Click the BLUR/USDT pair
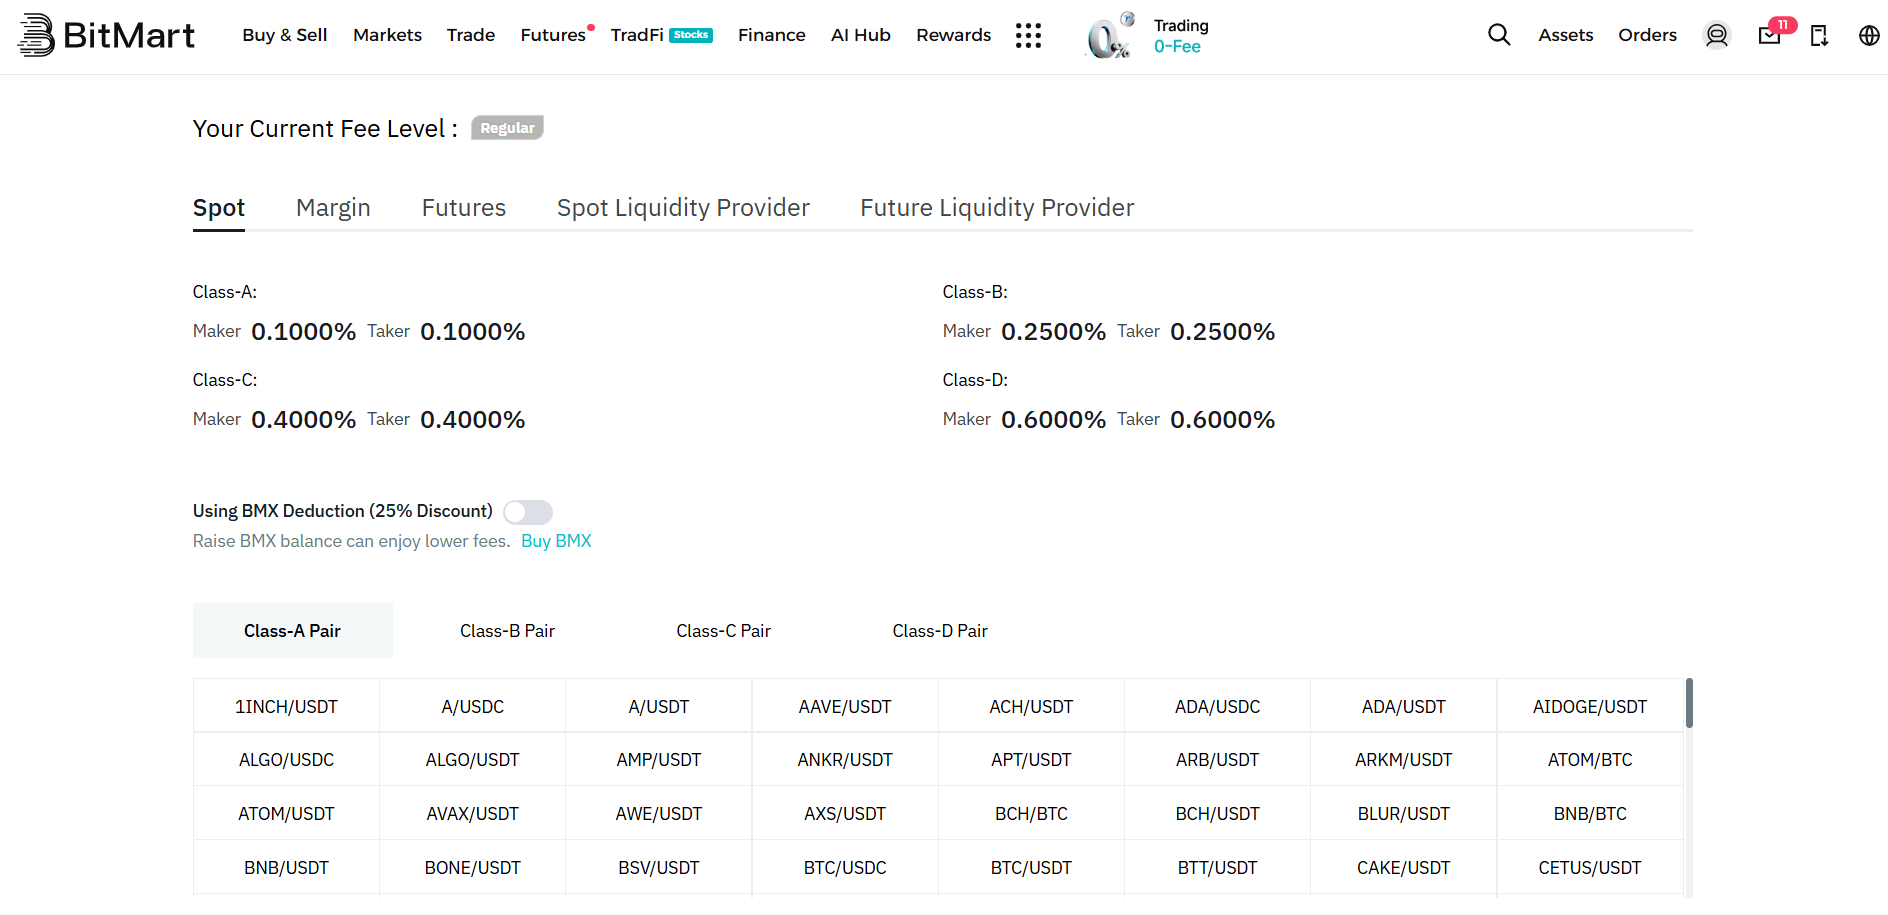Screen dimensions: 1888x915 click(1404, 814)
